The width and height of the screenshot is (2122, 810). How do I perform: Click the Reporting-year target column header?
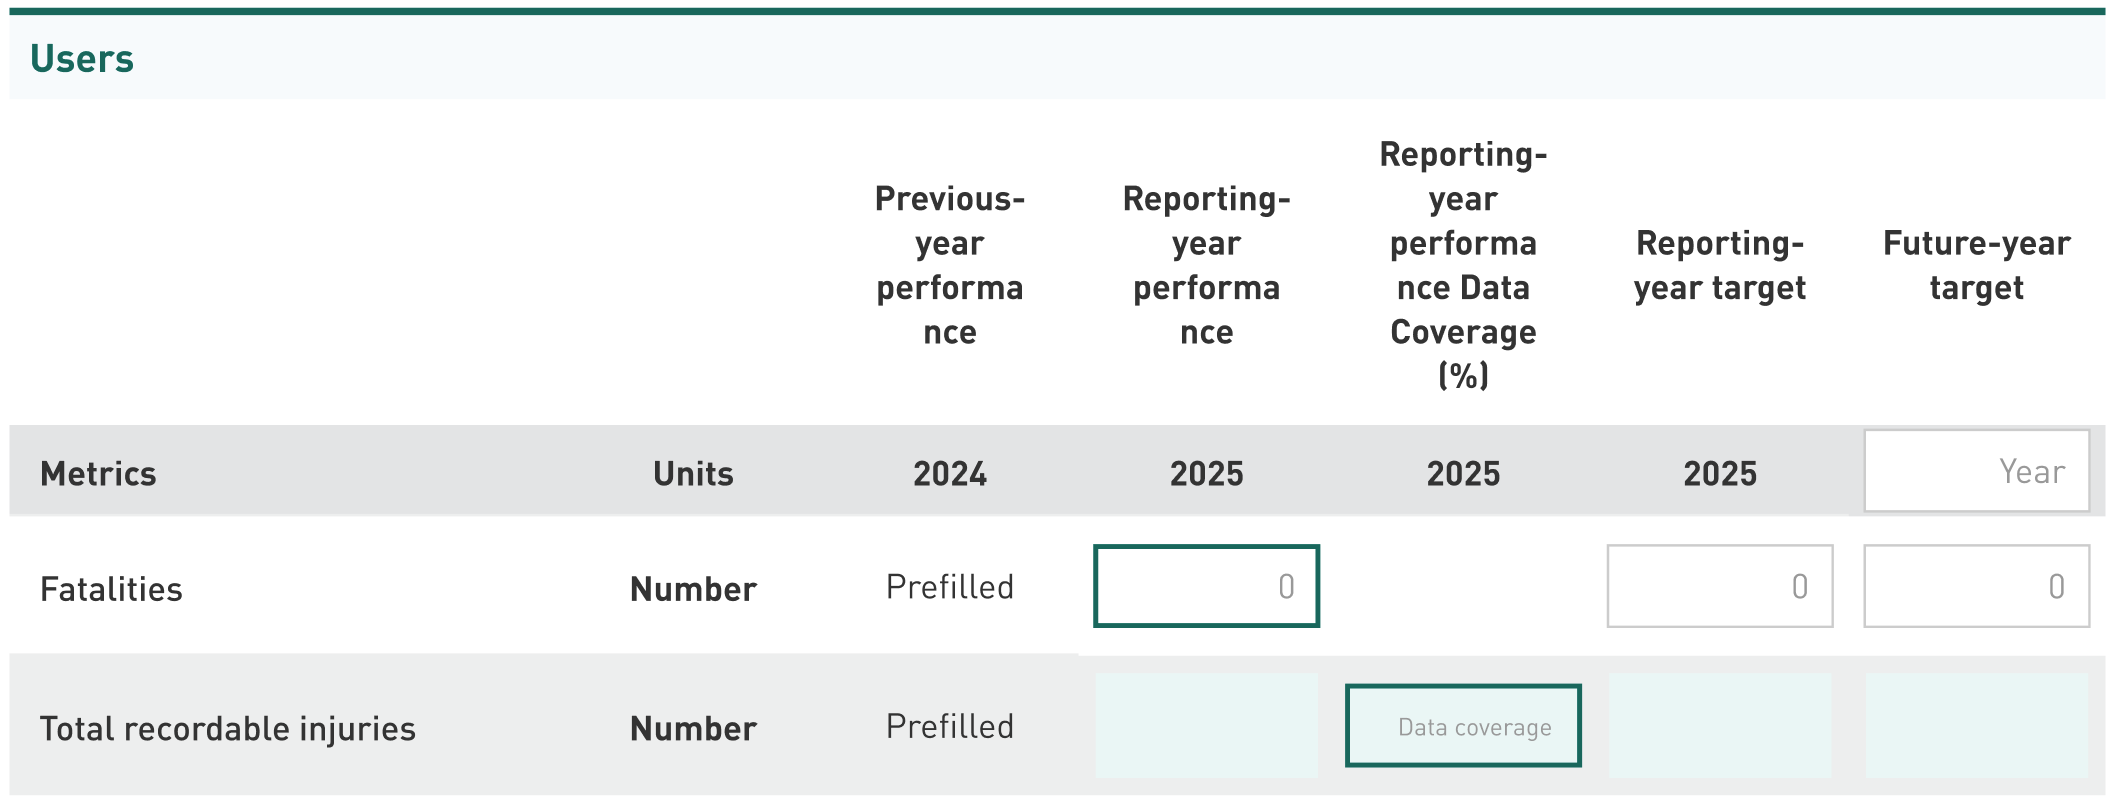coord(1719,265)
